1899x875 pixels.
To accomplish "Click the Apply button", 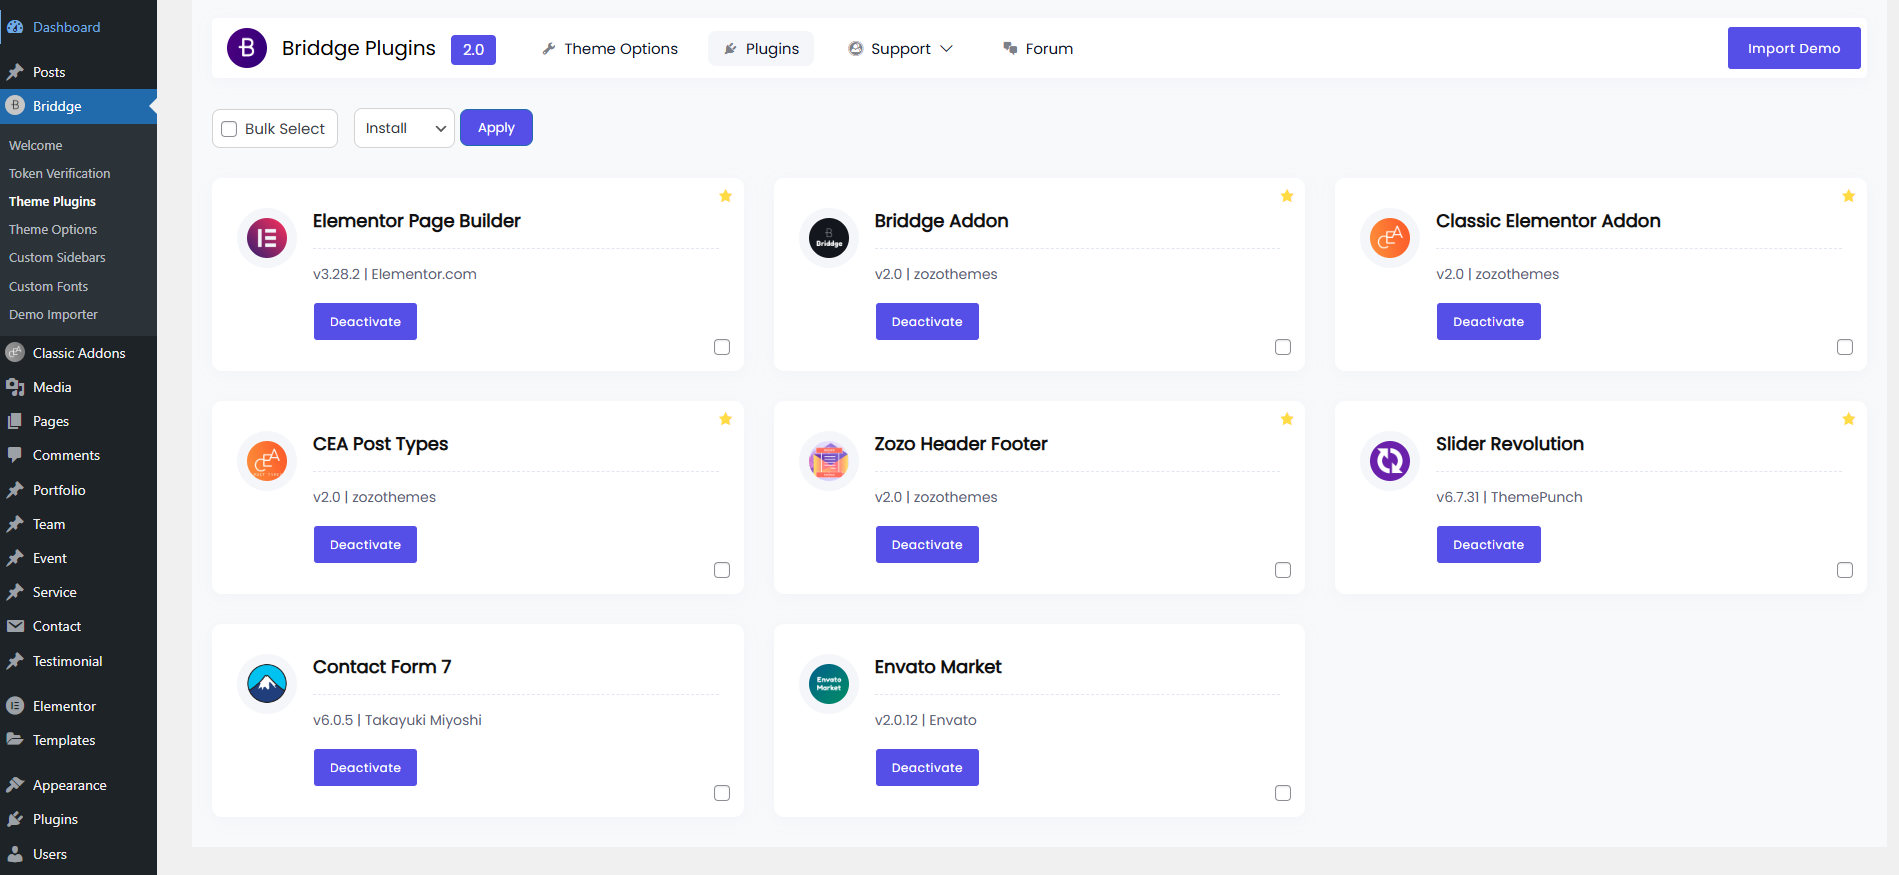I will point(496,128).
